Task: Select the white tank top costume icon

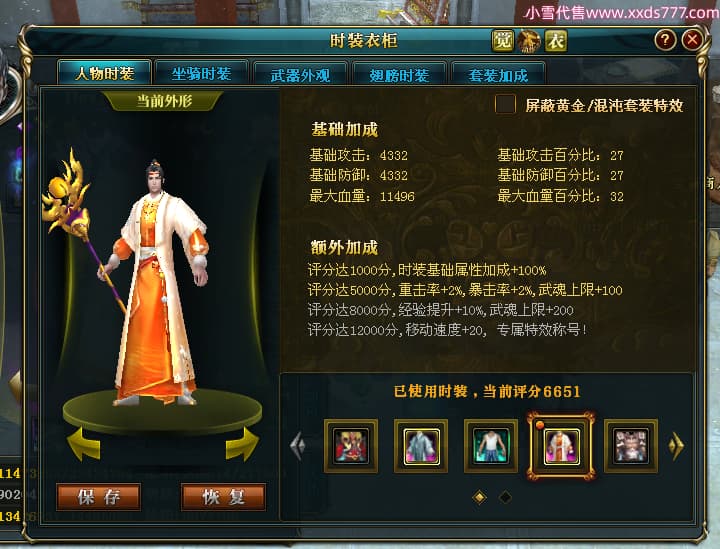Action: (x=491, y=446)
